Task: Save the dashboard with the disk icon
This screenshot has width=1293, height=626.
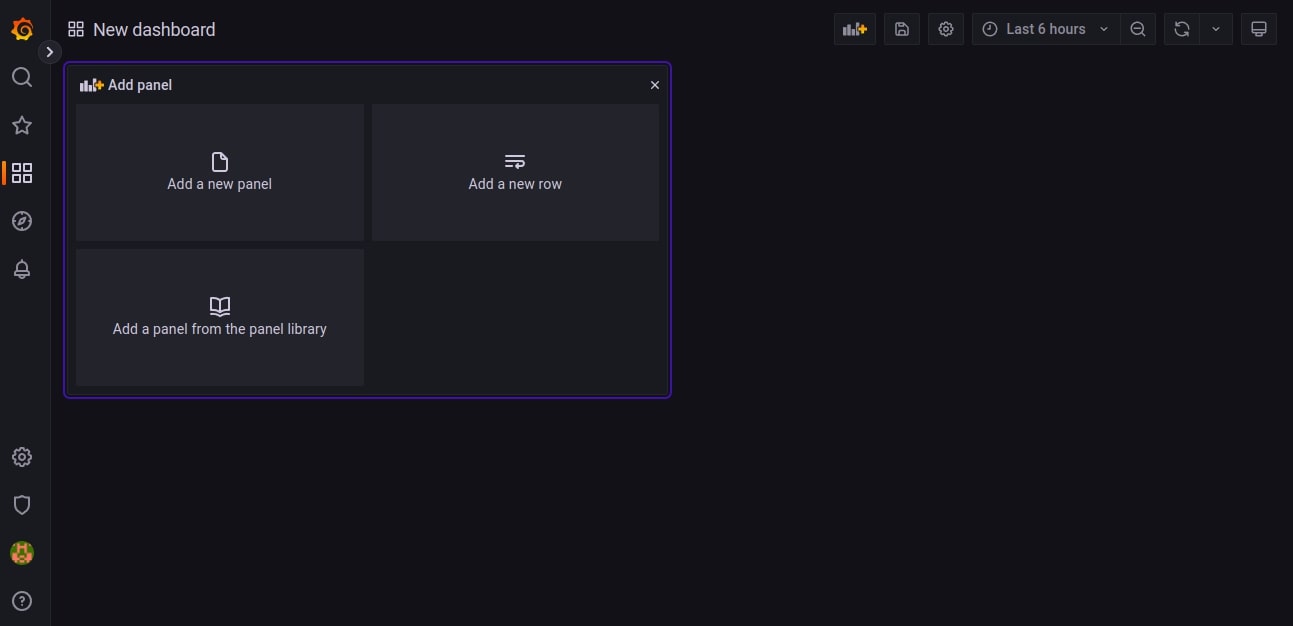Action: [x=902, y=29]
